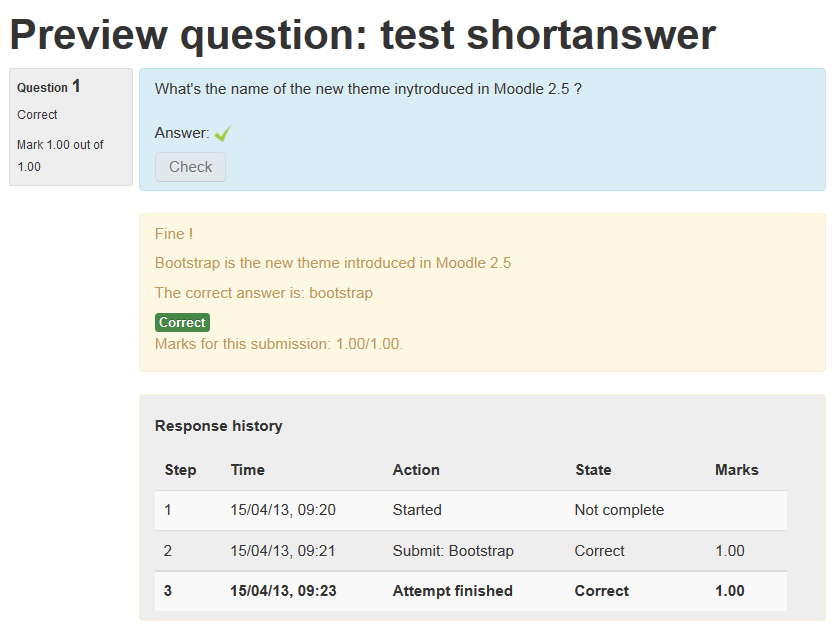Click the Time column header
The width and height of the screenshot is (840, 632).
click(248, 470)
